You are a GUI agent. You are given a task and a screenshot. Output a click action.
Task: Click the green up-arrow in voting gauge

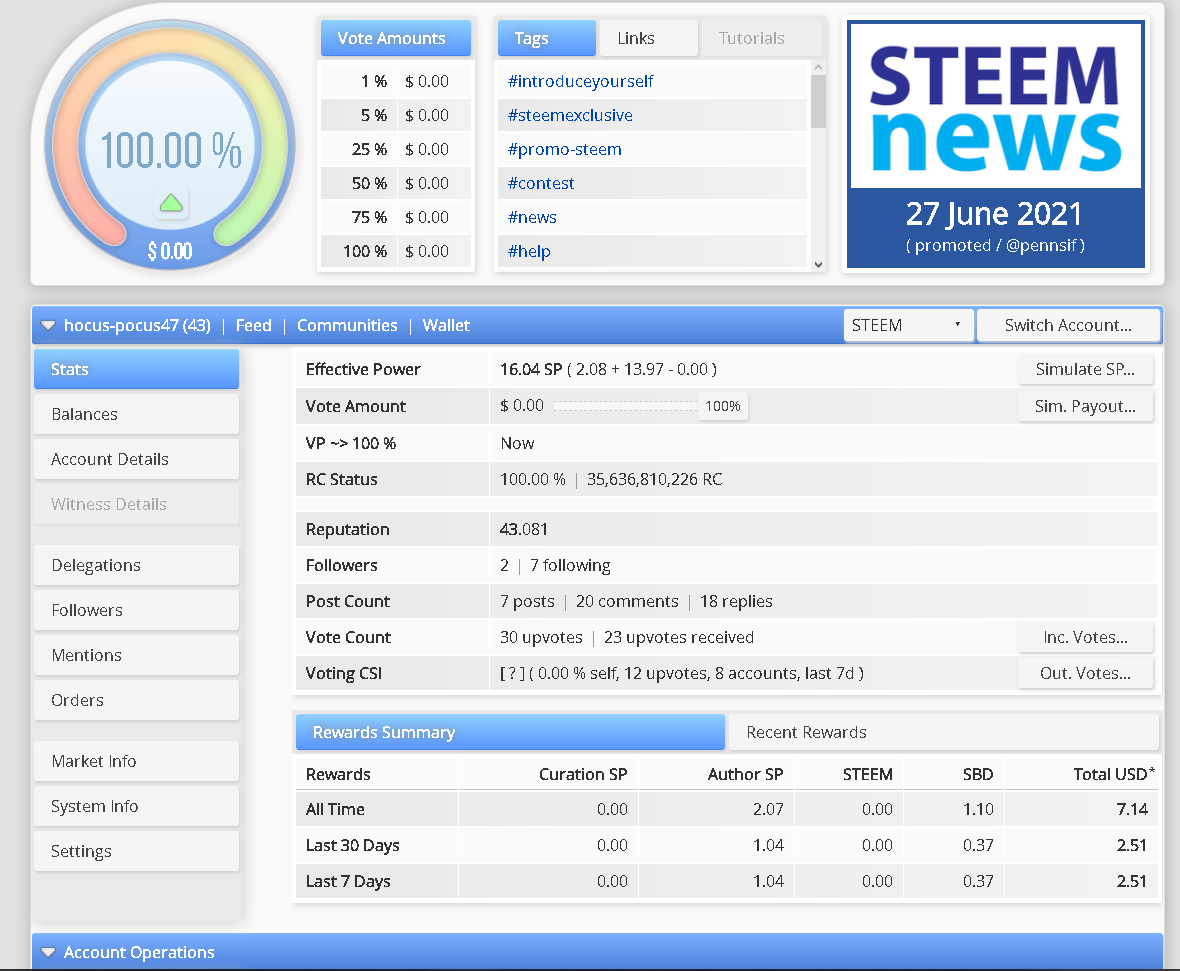172,203
